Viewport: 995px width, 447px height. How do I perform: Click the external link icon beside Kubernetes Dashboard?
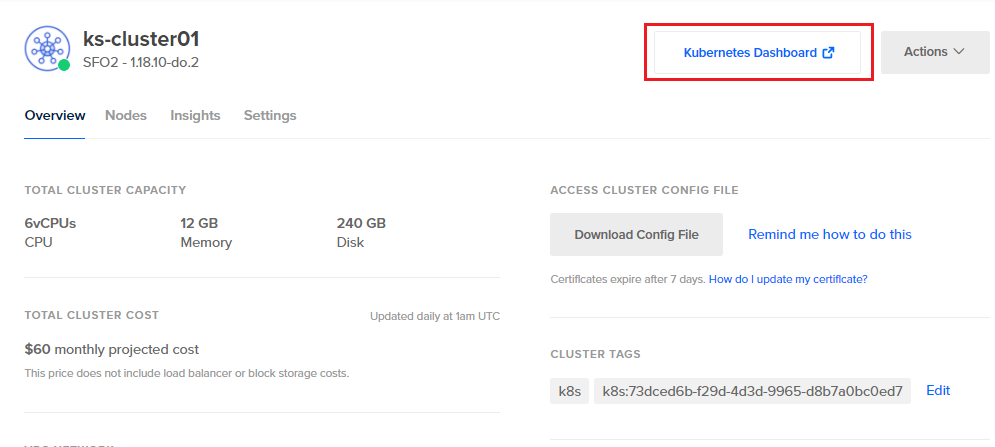point(827,53)
